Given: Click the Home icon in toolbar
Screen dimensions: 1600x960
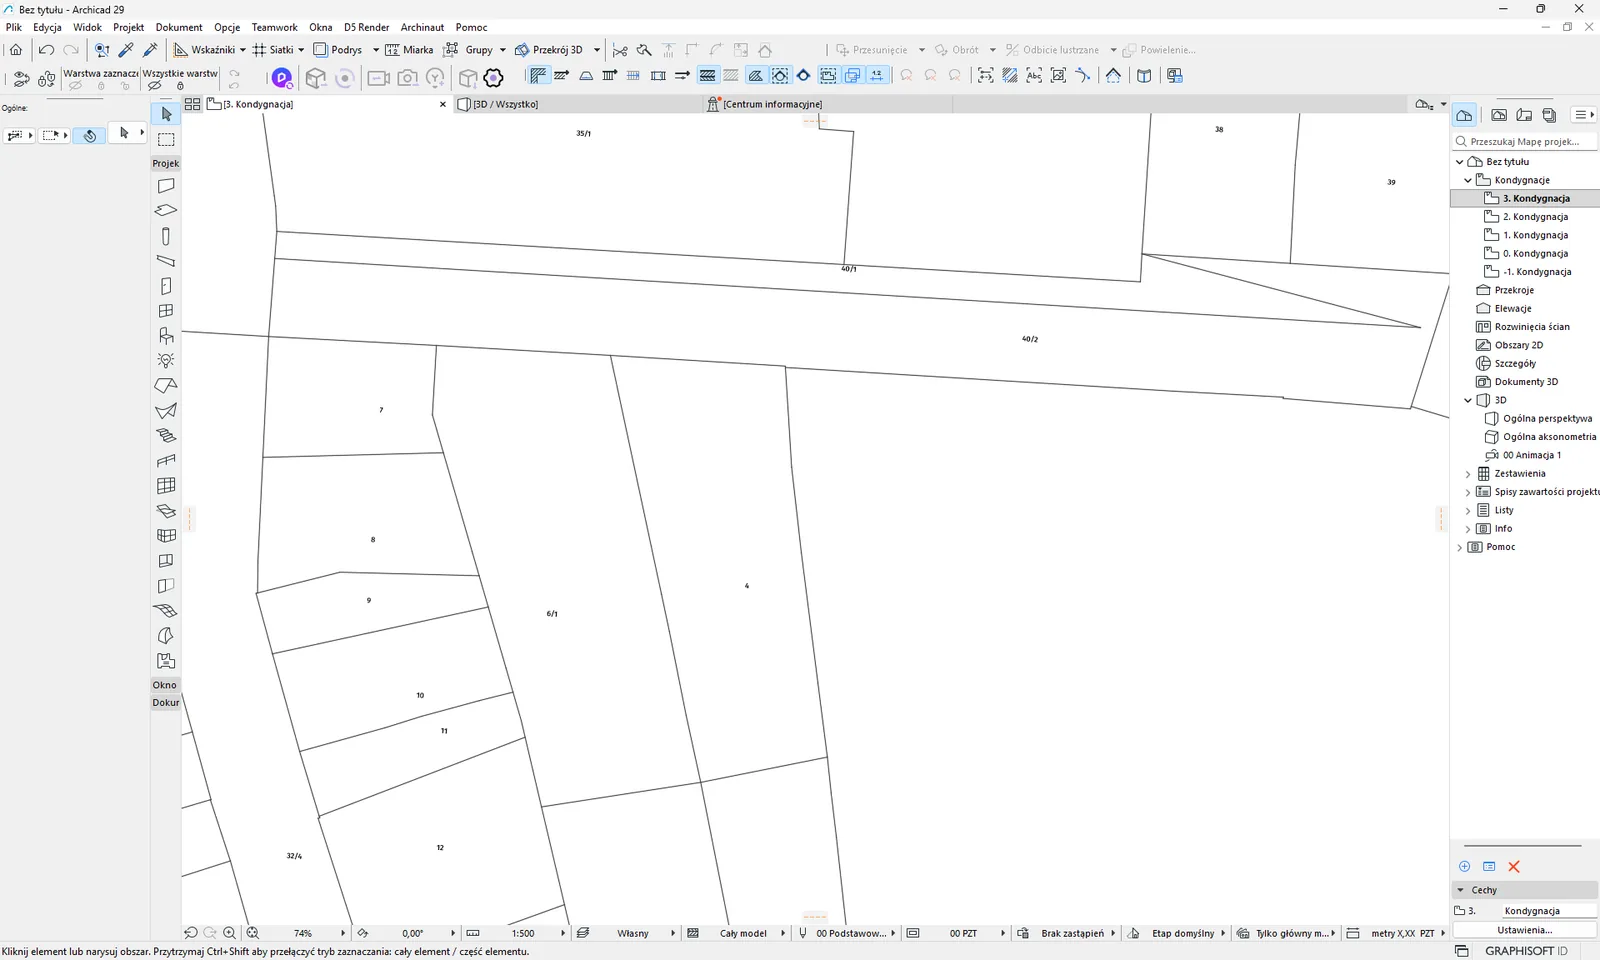Looking at the screenshot, I should [16, 50].
